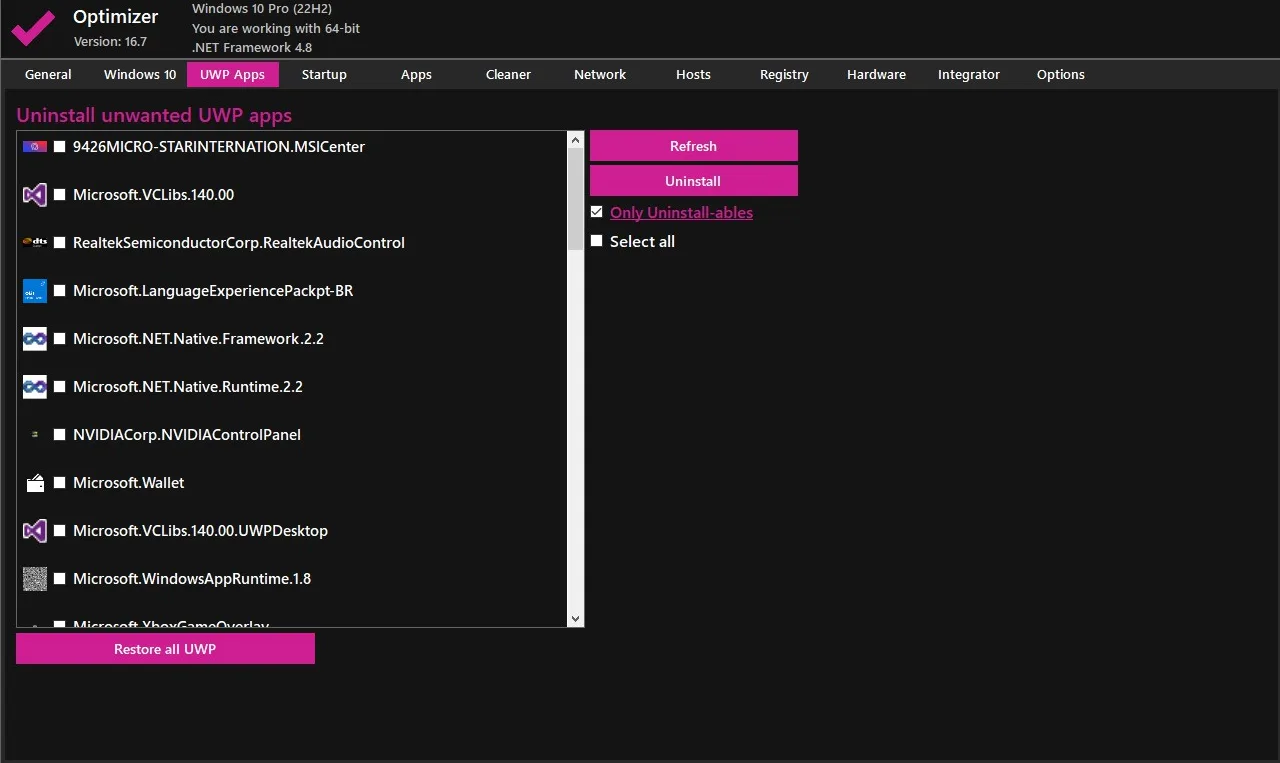Select the 9426MICRO-STARINTERNATION.MSICenter entry text

pyautogui.click(x=219, y=147)
